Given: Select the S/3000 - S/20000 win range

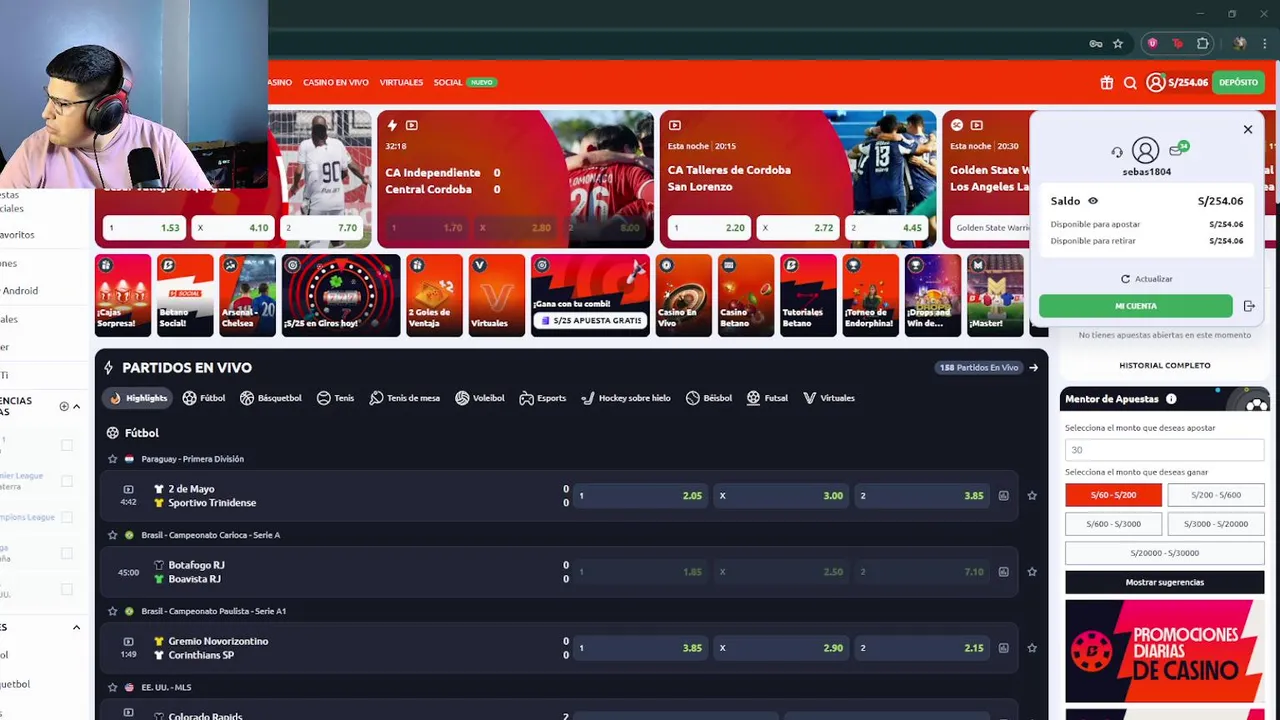Looking at the screenshot, I should (x=1216, y=524).
